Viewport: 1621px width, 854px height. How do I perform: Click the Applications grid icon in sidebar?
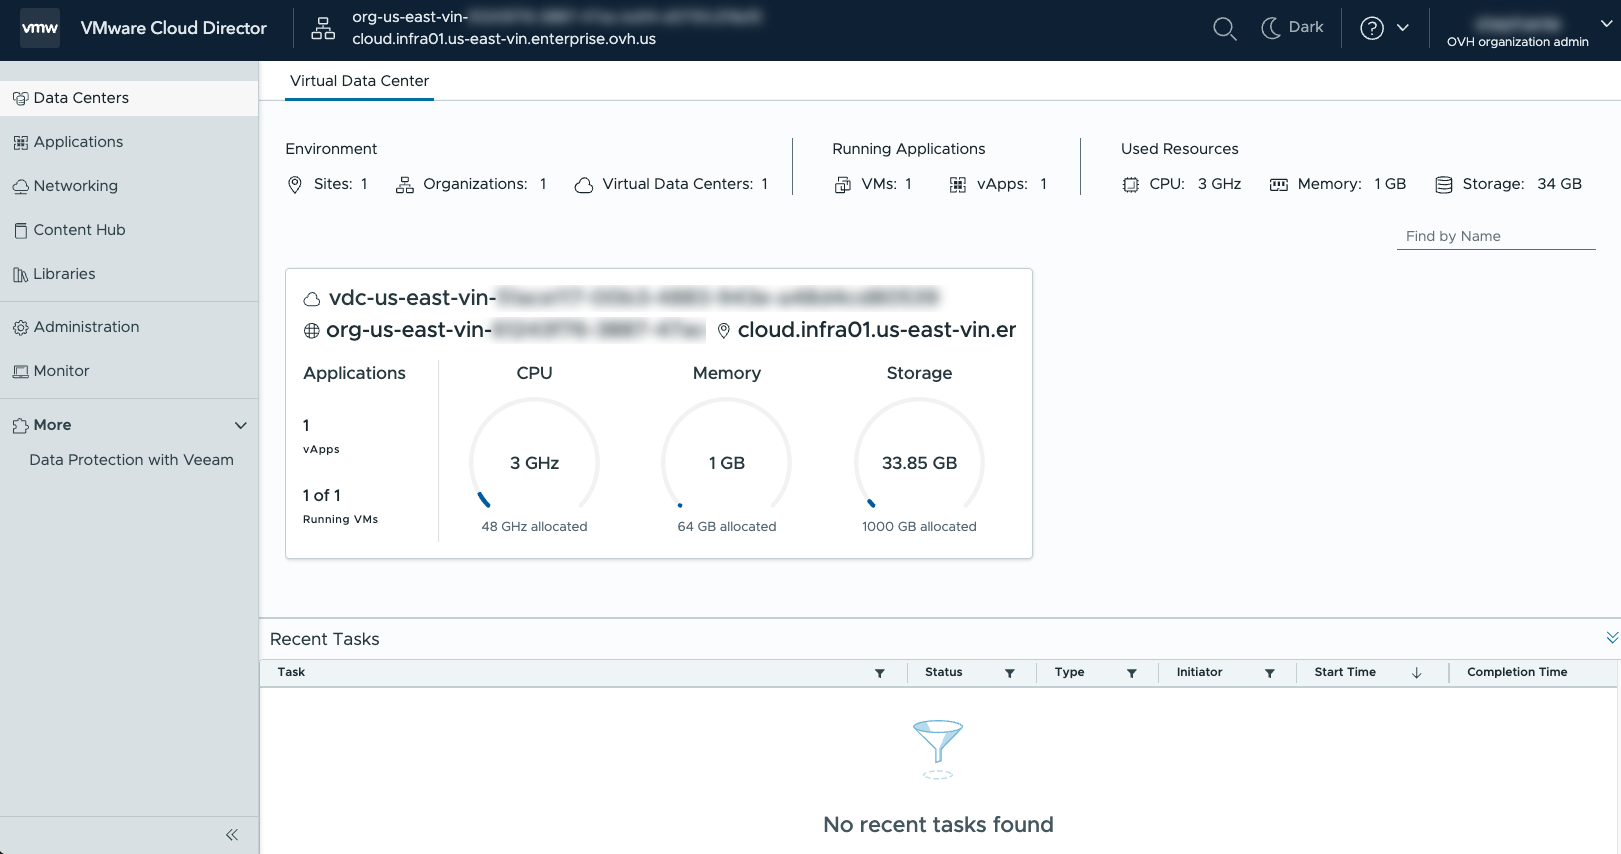coord(20,143)
